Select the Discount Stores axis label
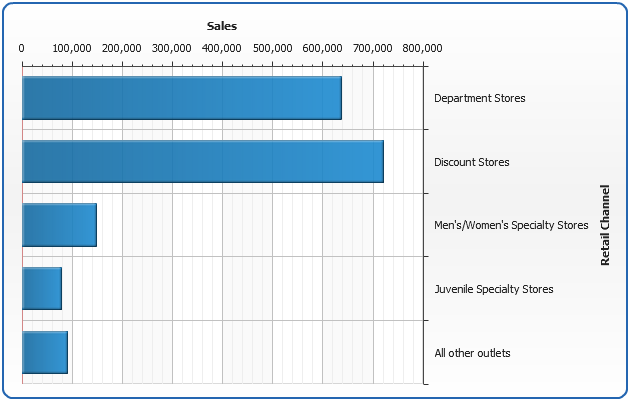 [472, 162]
